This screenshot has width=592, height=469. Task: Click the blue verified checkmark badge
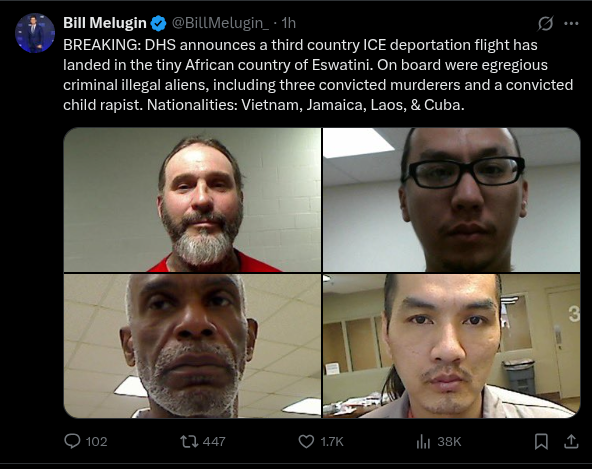159,23
